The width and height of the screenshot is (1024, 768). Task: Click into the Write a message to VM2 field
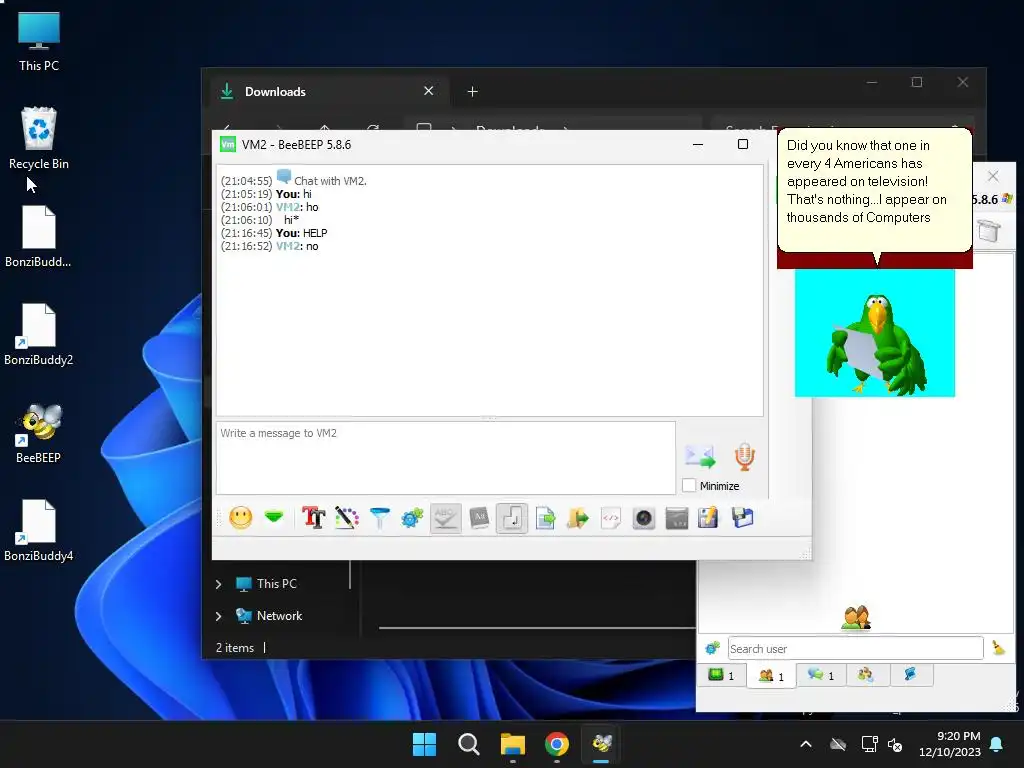445,457
